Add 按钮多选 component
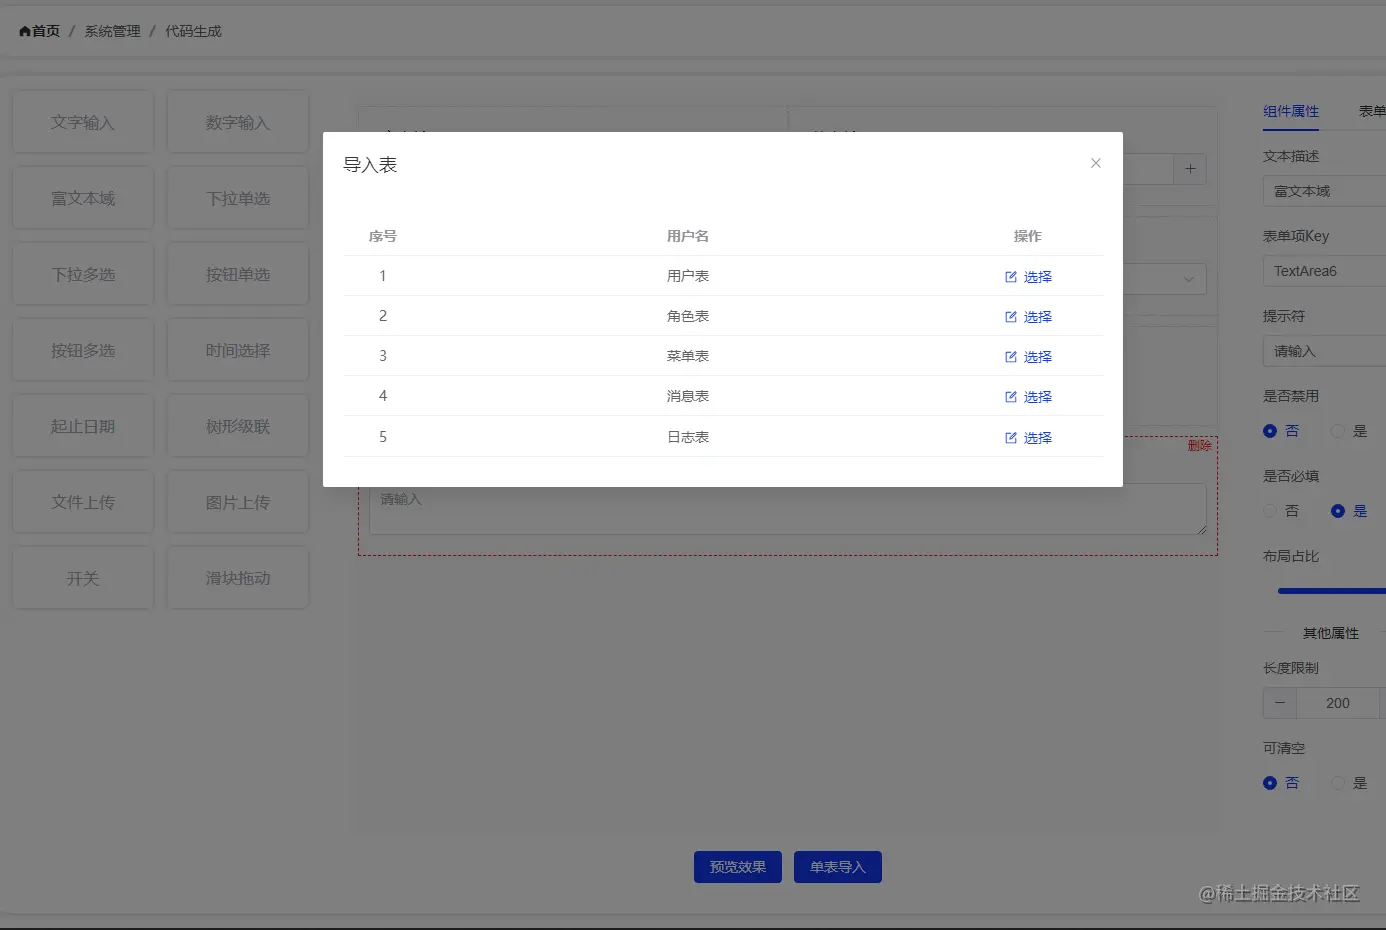 point(83,350)
